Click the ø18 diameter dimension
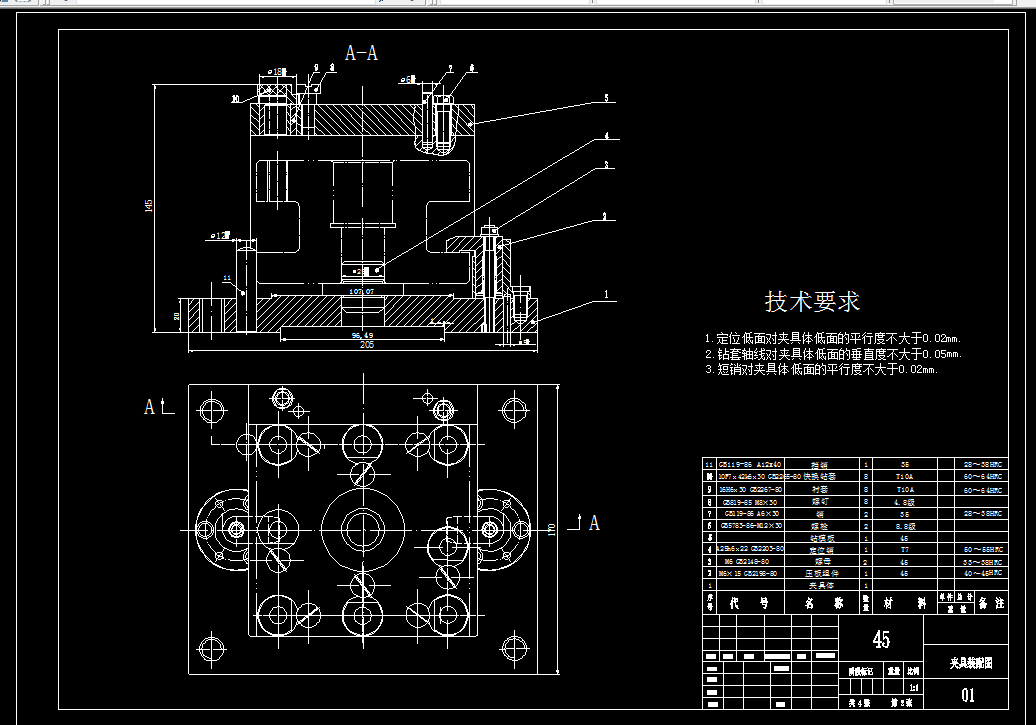 tap(275, 71)
